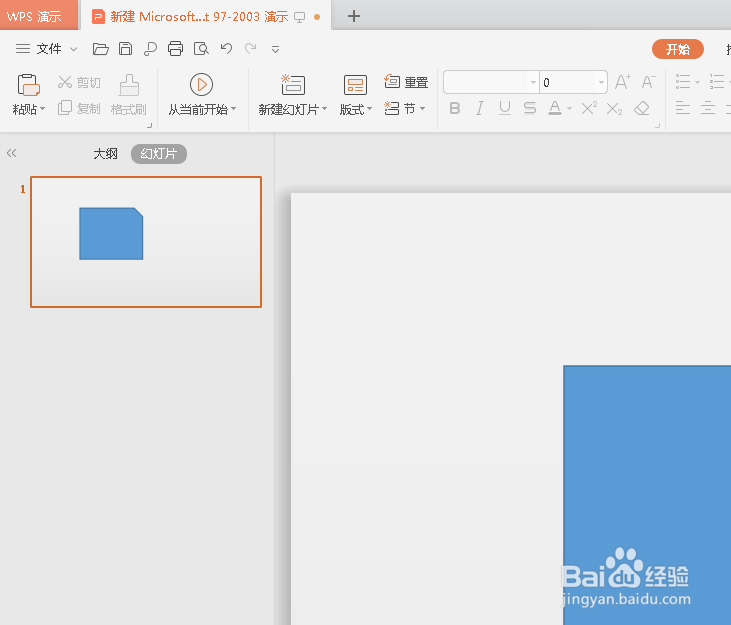
Task: Expand the 从当前开始 dropdown arrow
Action: coord(234,109)
